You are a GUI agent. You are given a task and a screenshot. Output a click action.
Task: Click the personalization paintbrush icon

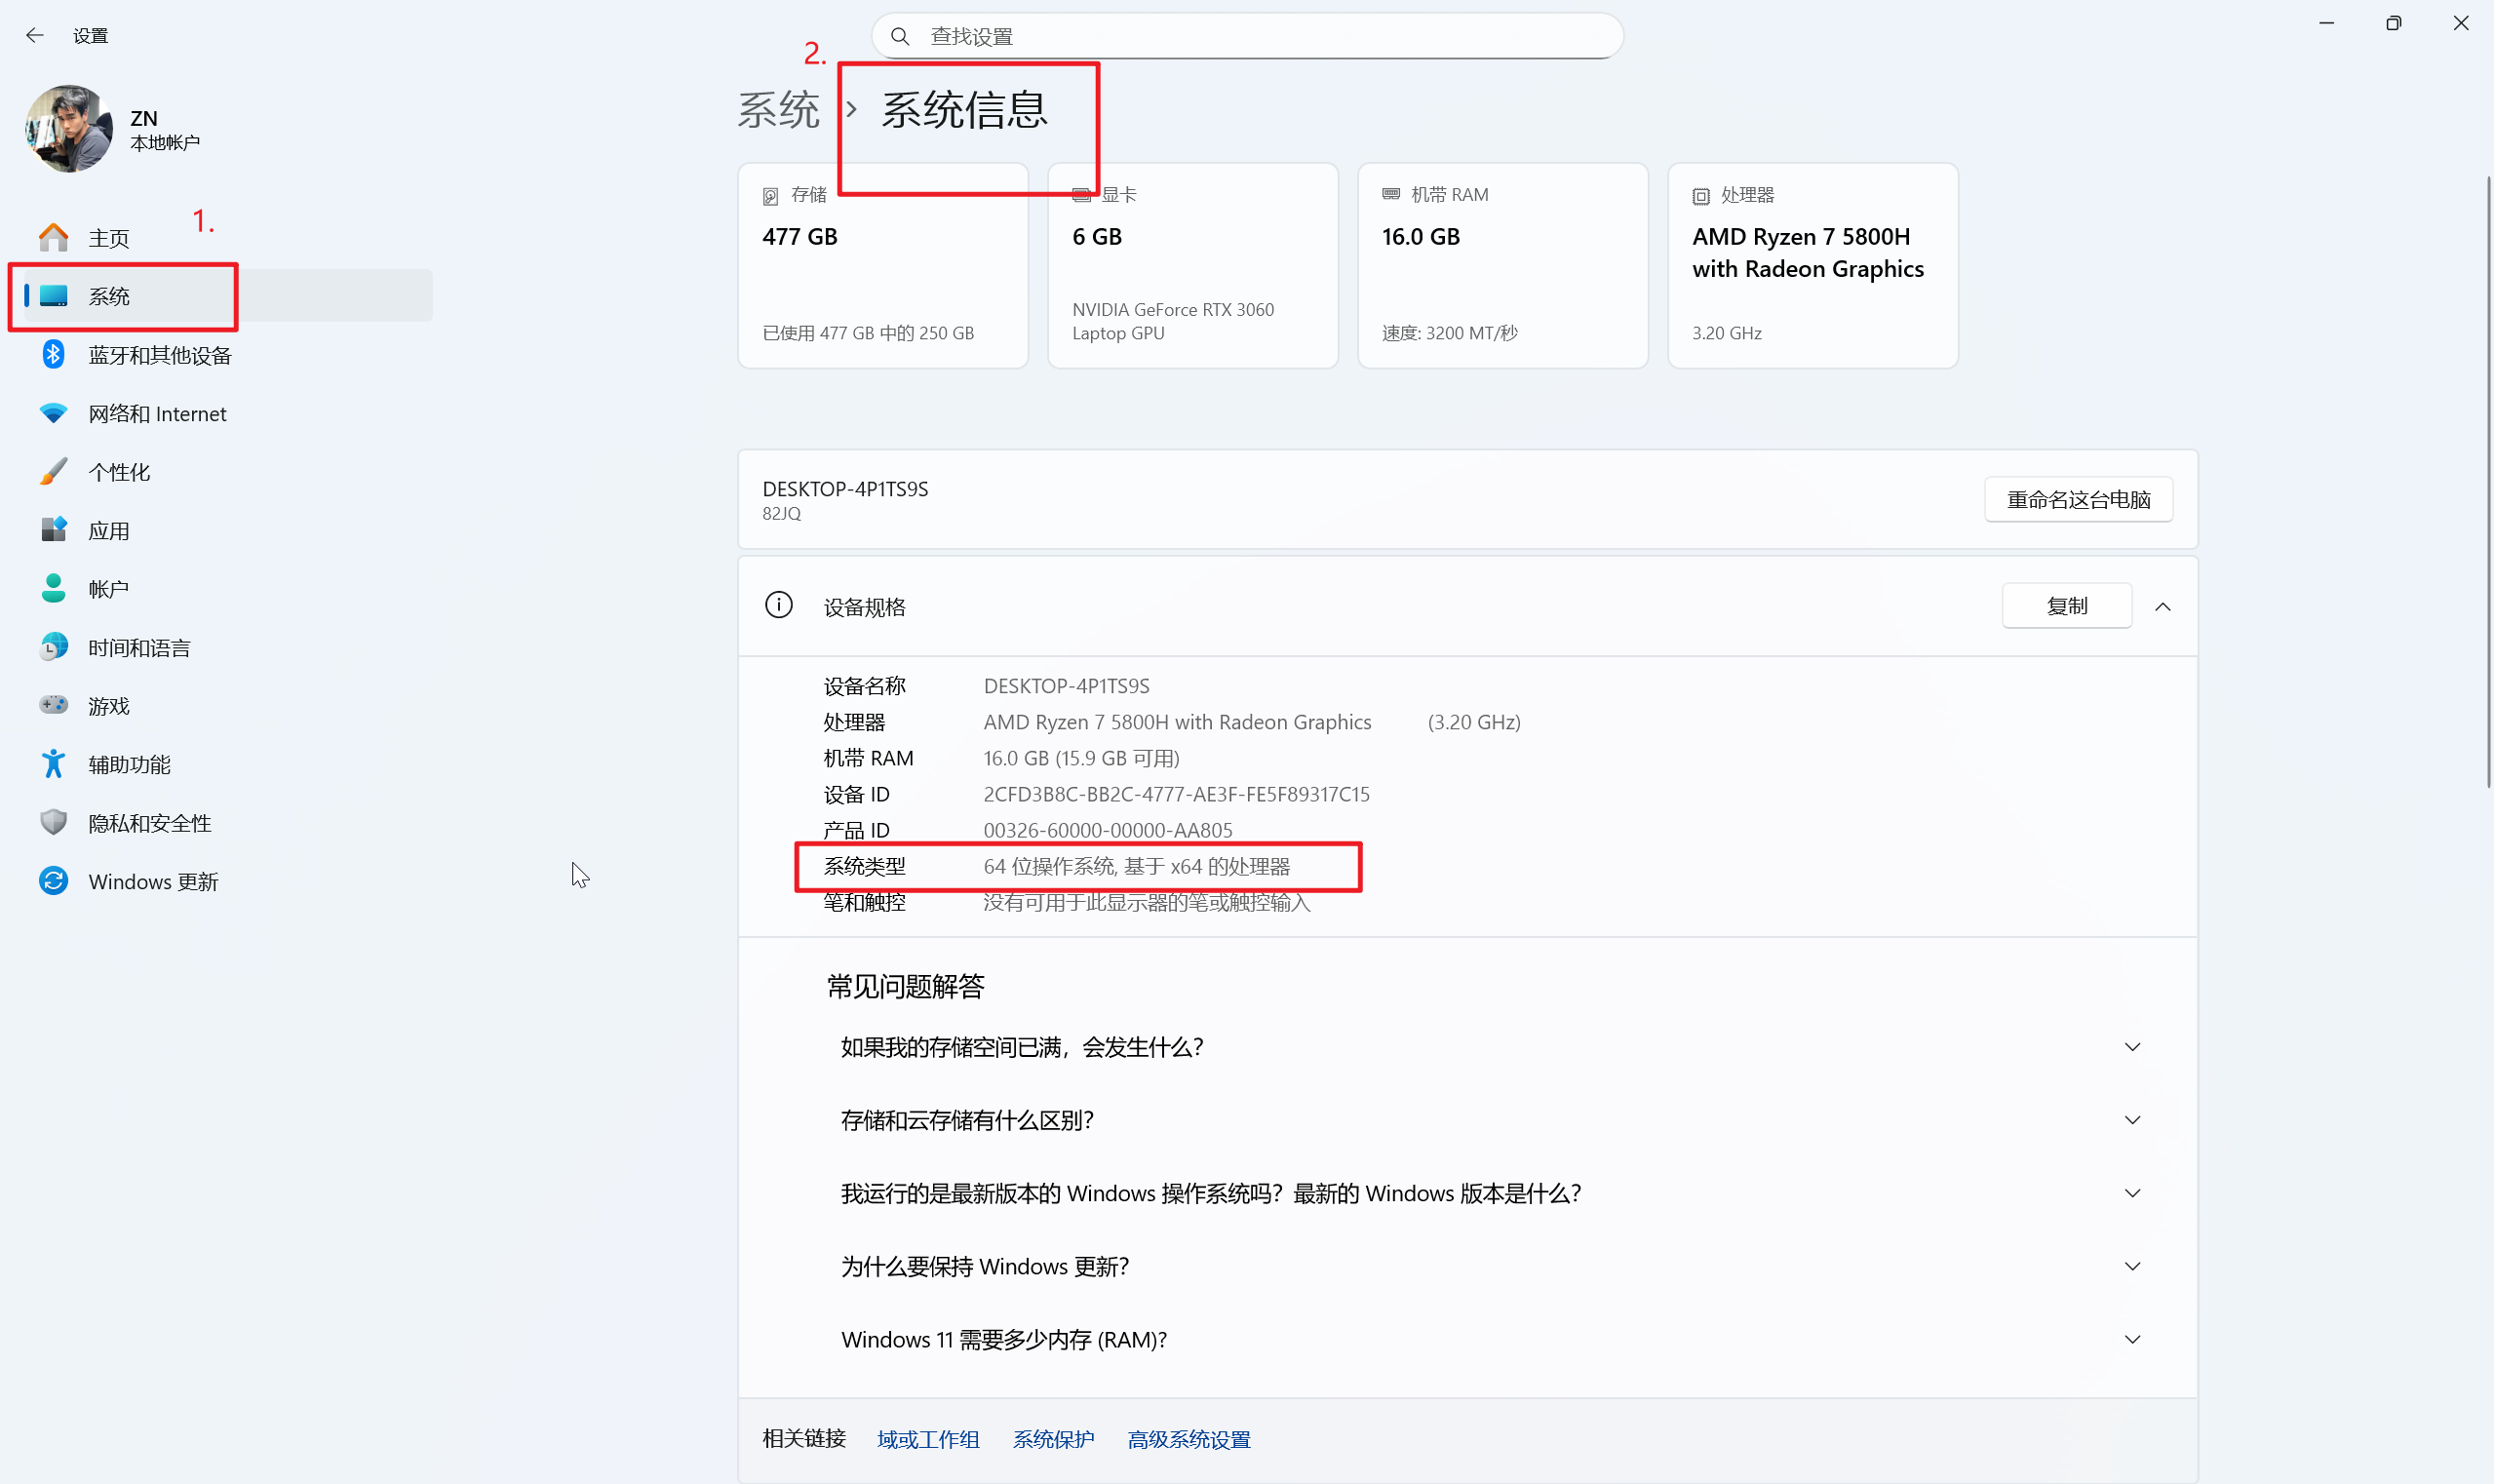53,472
